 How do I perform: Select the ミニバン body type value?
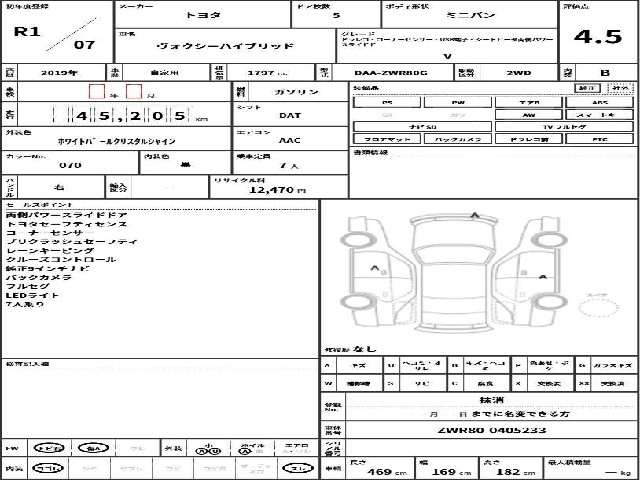[471, 15]
